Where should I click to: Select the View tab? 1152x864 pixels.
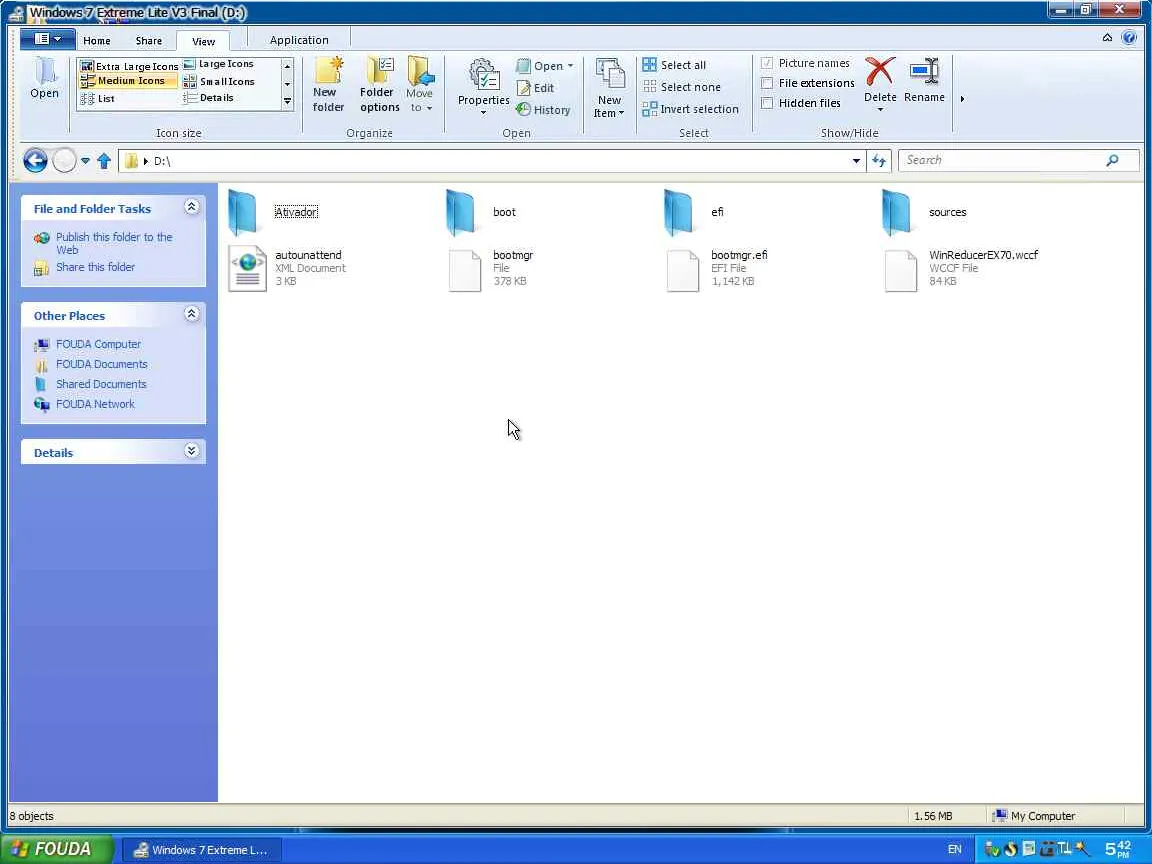[204, 41]
